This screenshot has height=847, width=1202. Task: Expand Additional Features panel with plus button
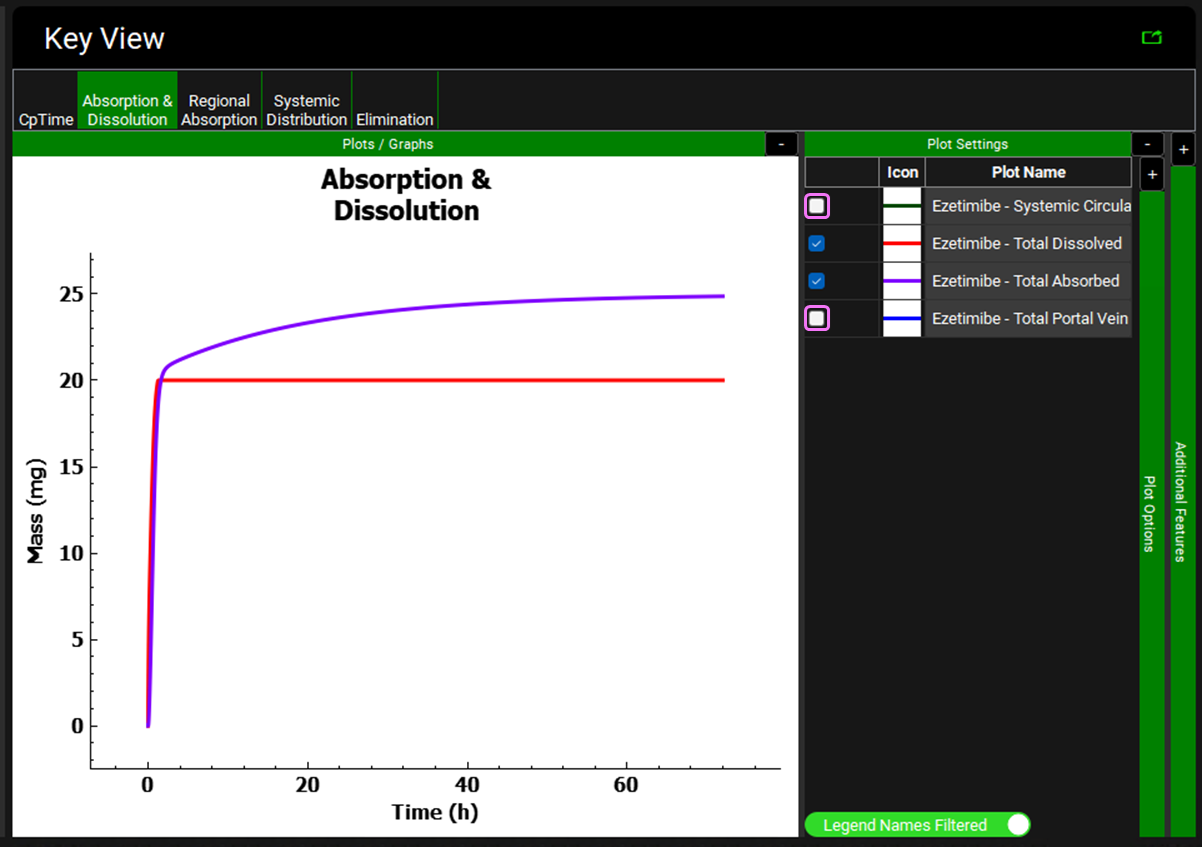[x=1183, y=151]
